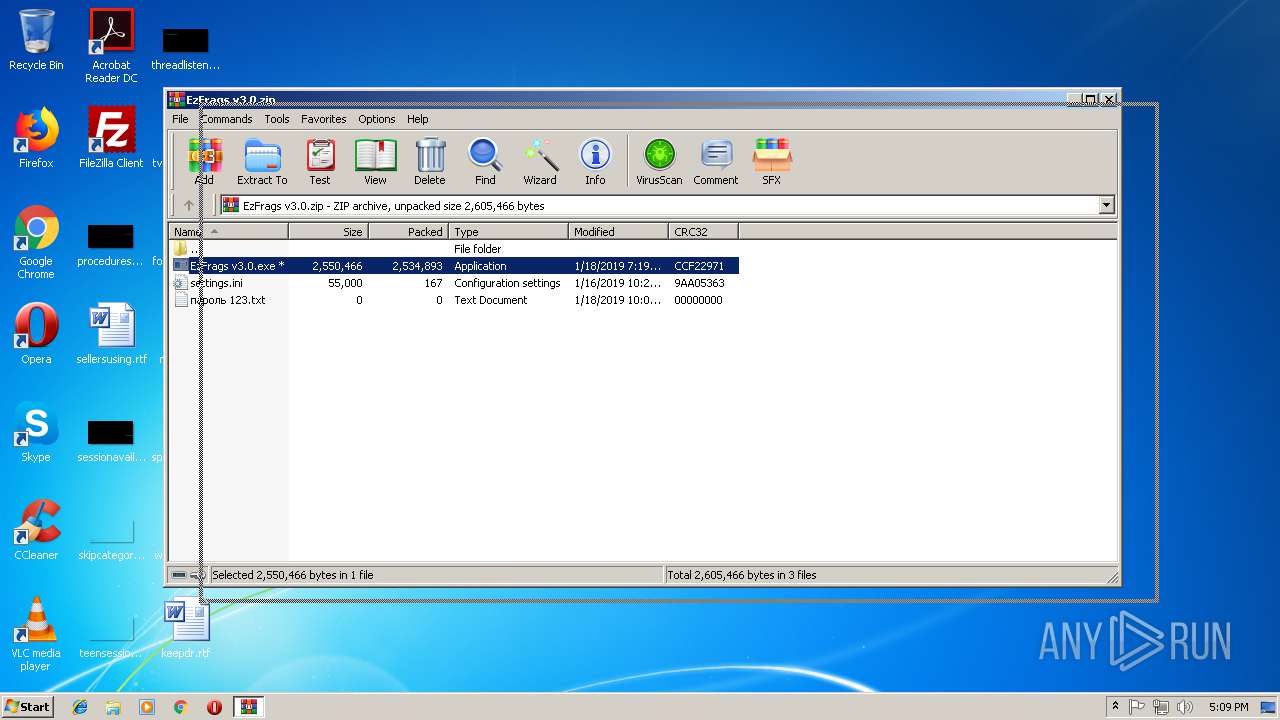
Task: Sort by Packed column header
Action: pyautogui.click(x=409, y=231)
